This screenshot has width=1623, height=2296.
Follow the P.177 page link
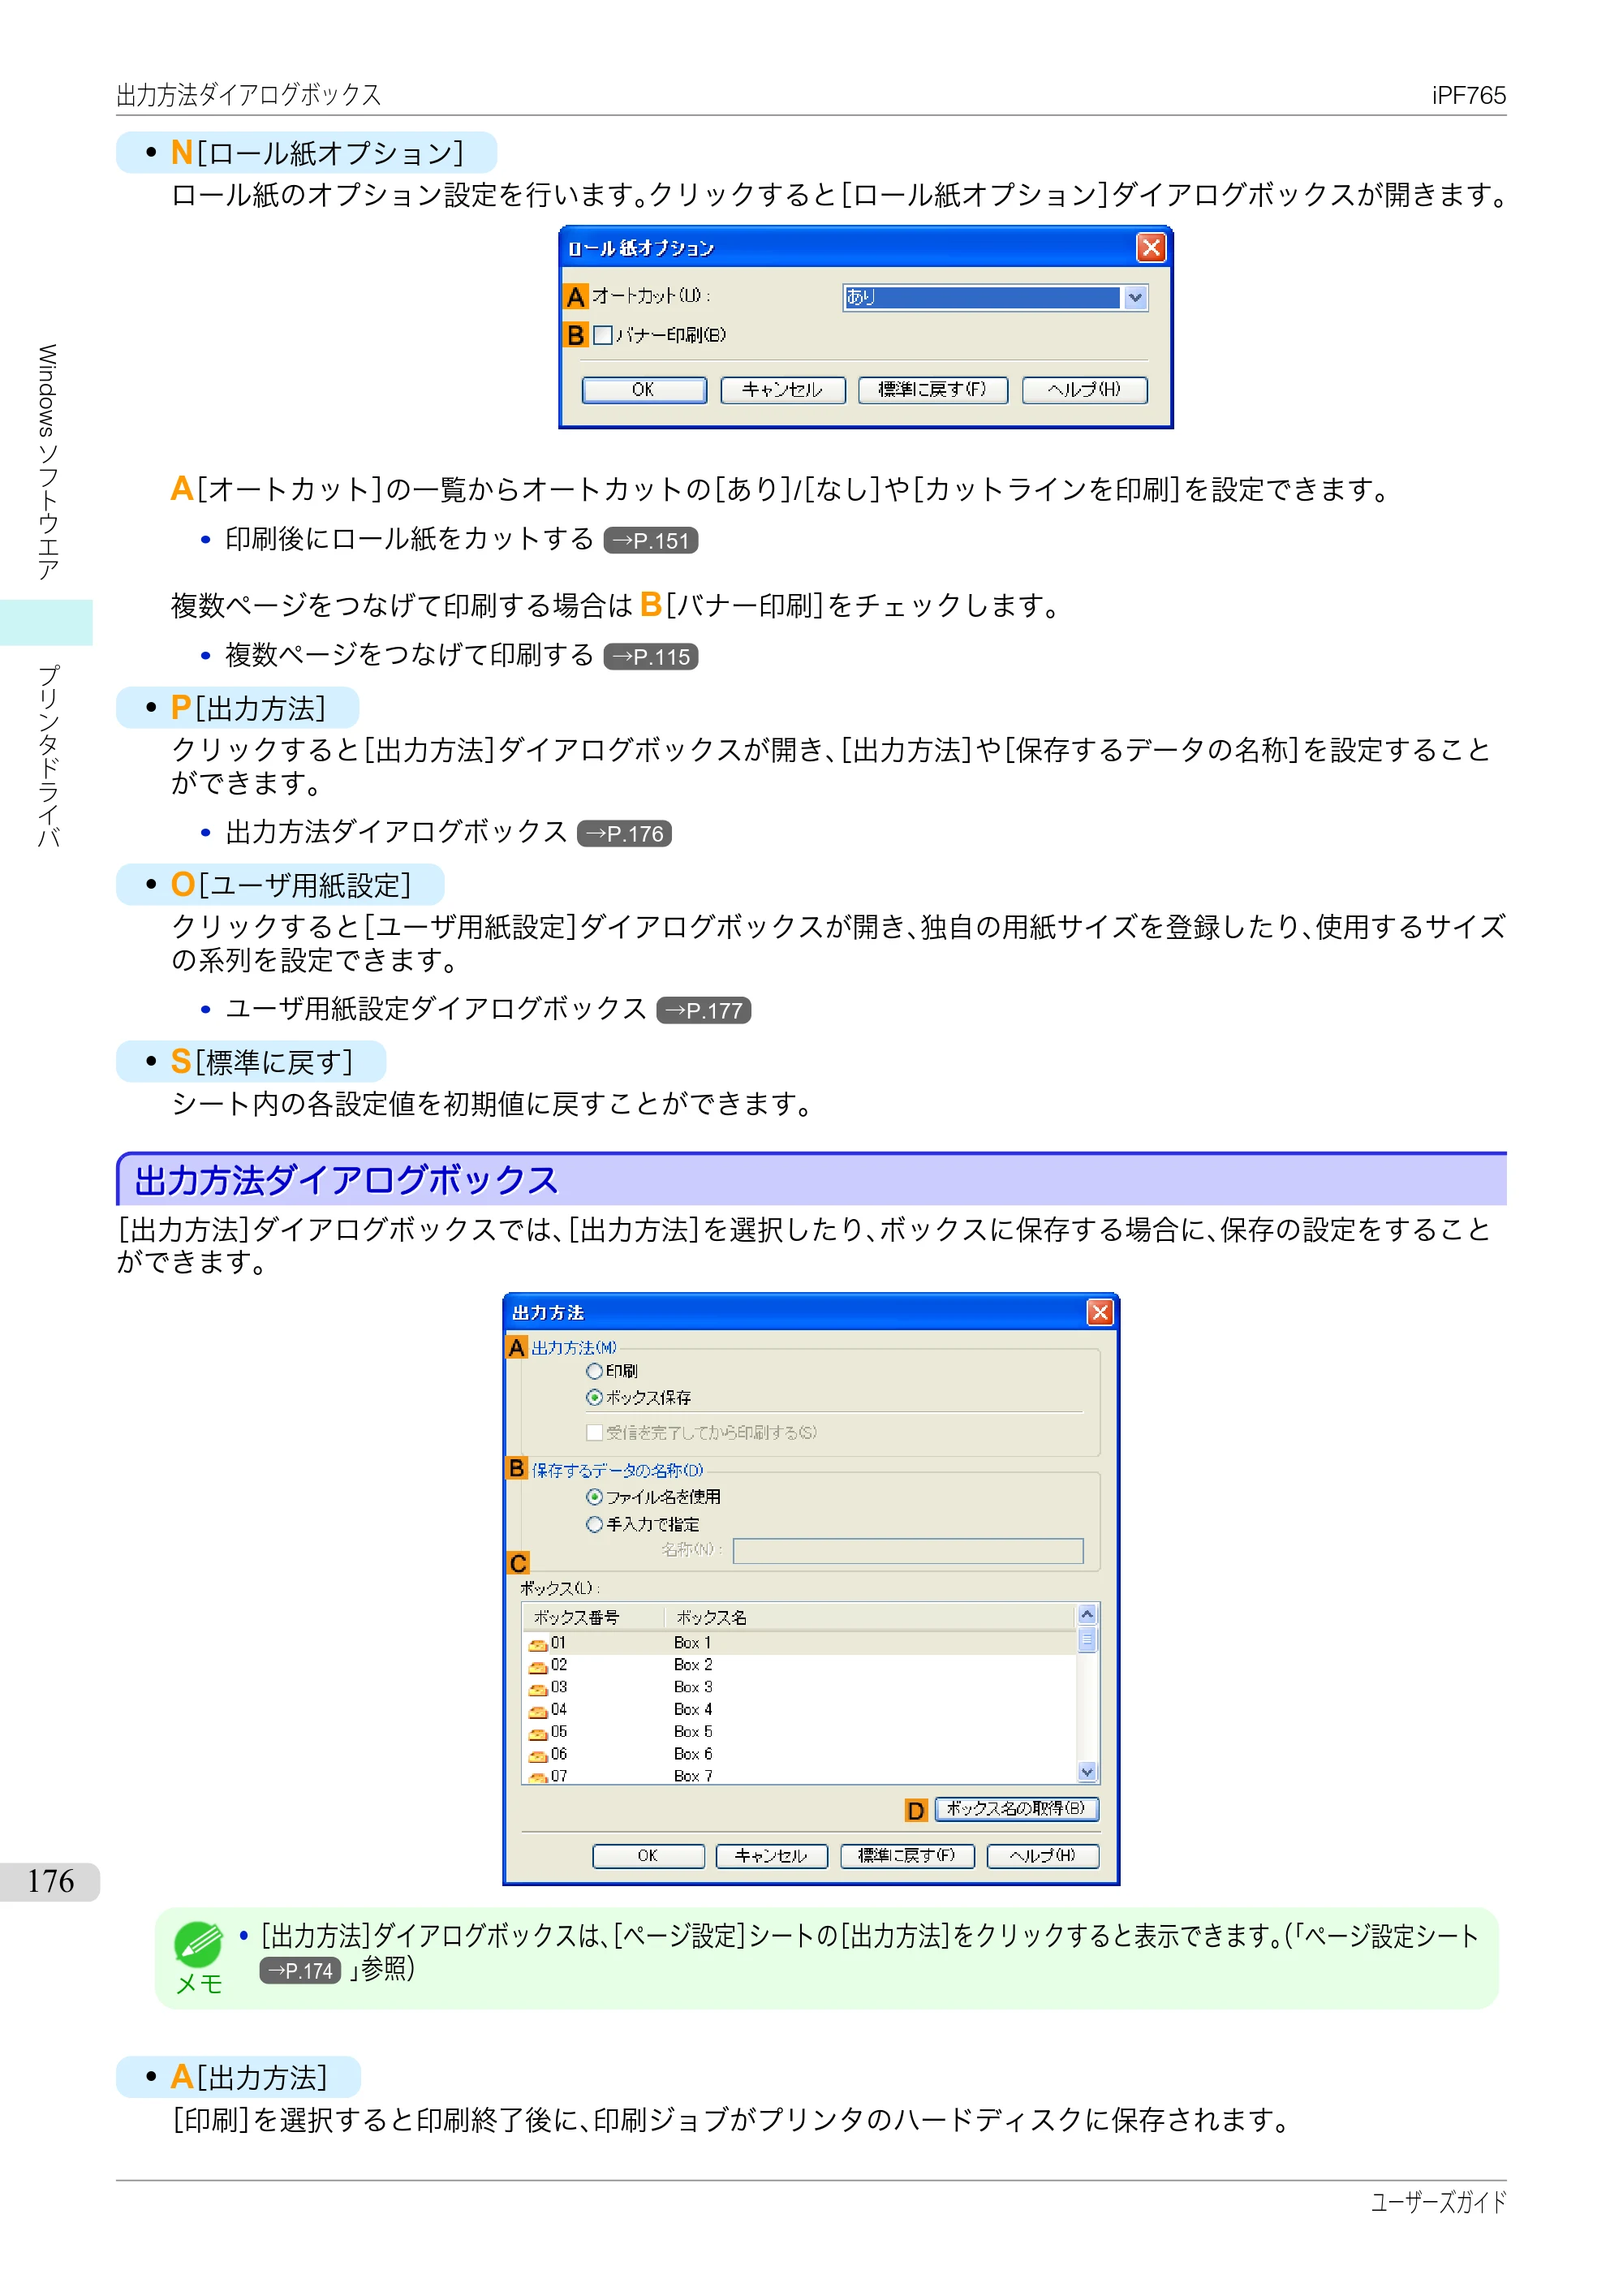(704, 1011)
